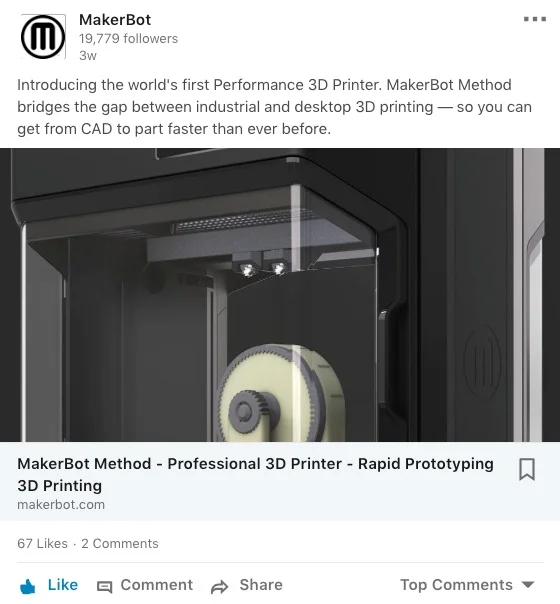Click the Share arrow icon
The height and width of the screenshot is (604, 560).
pyautogui.click(x=220, y=587)
